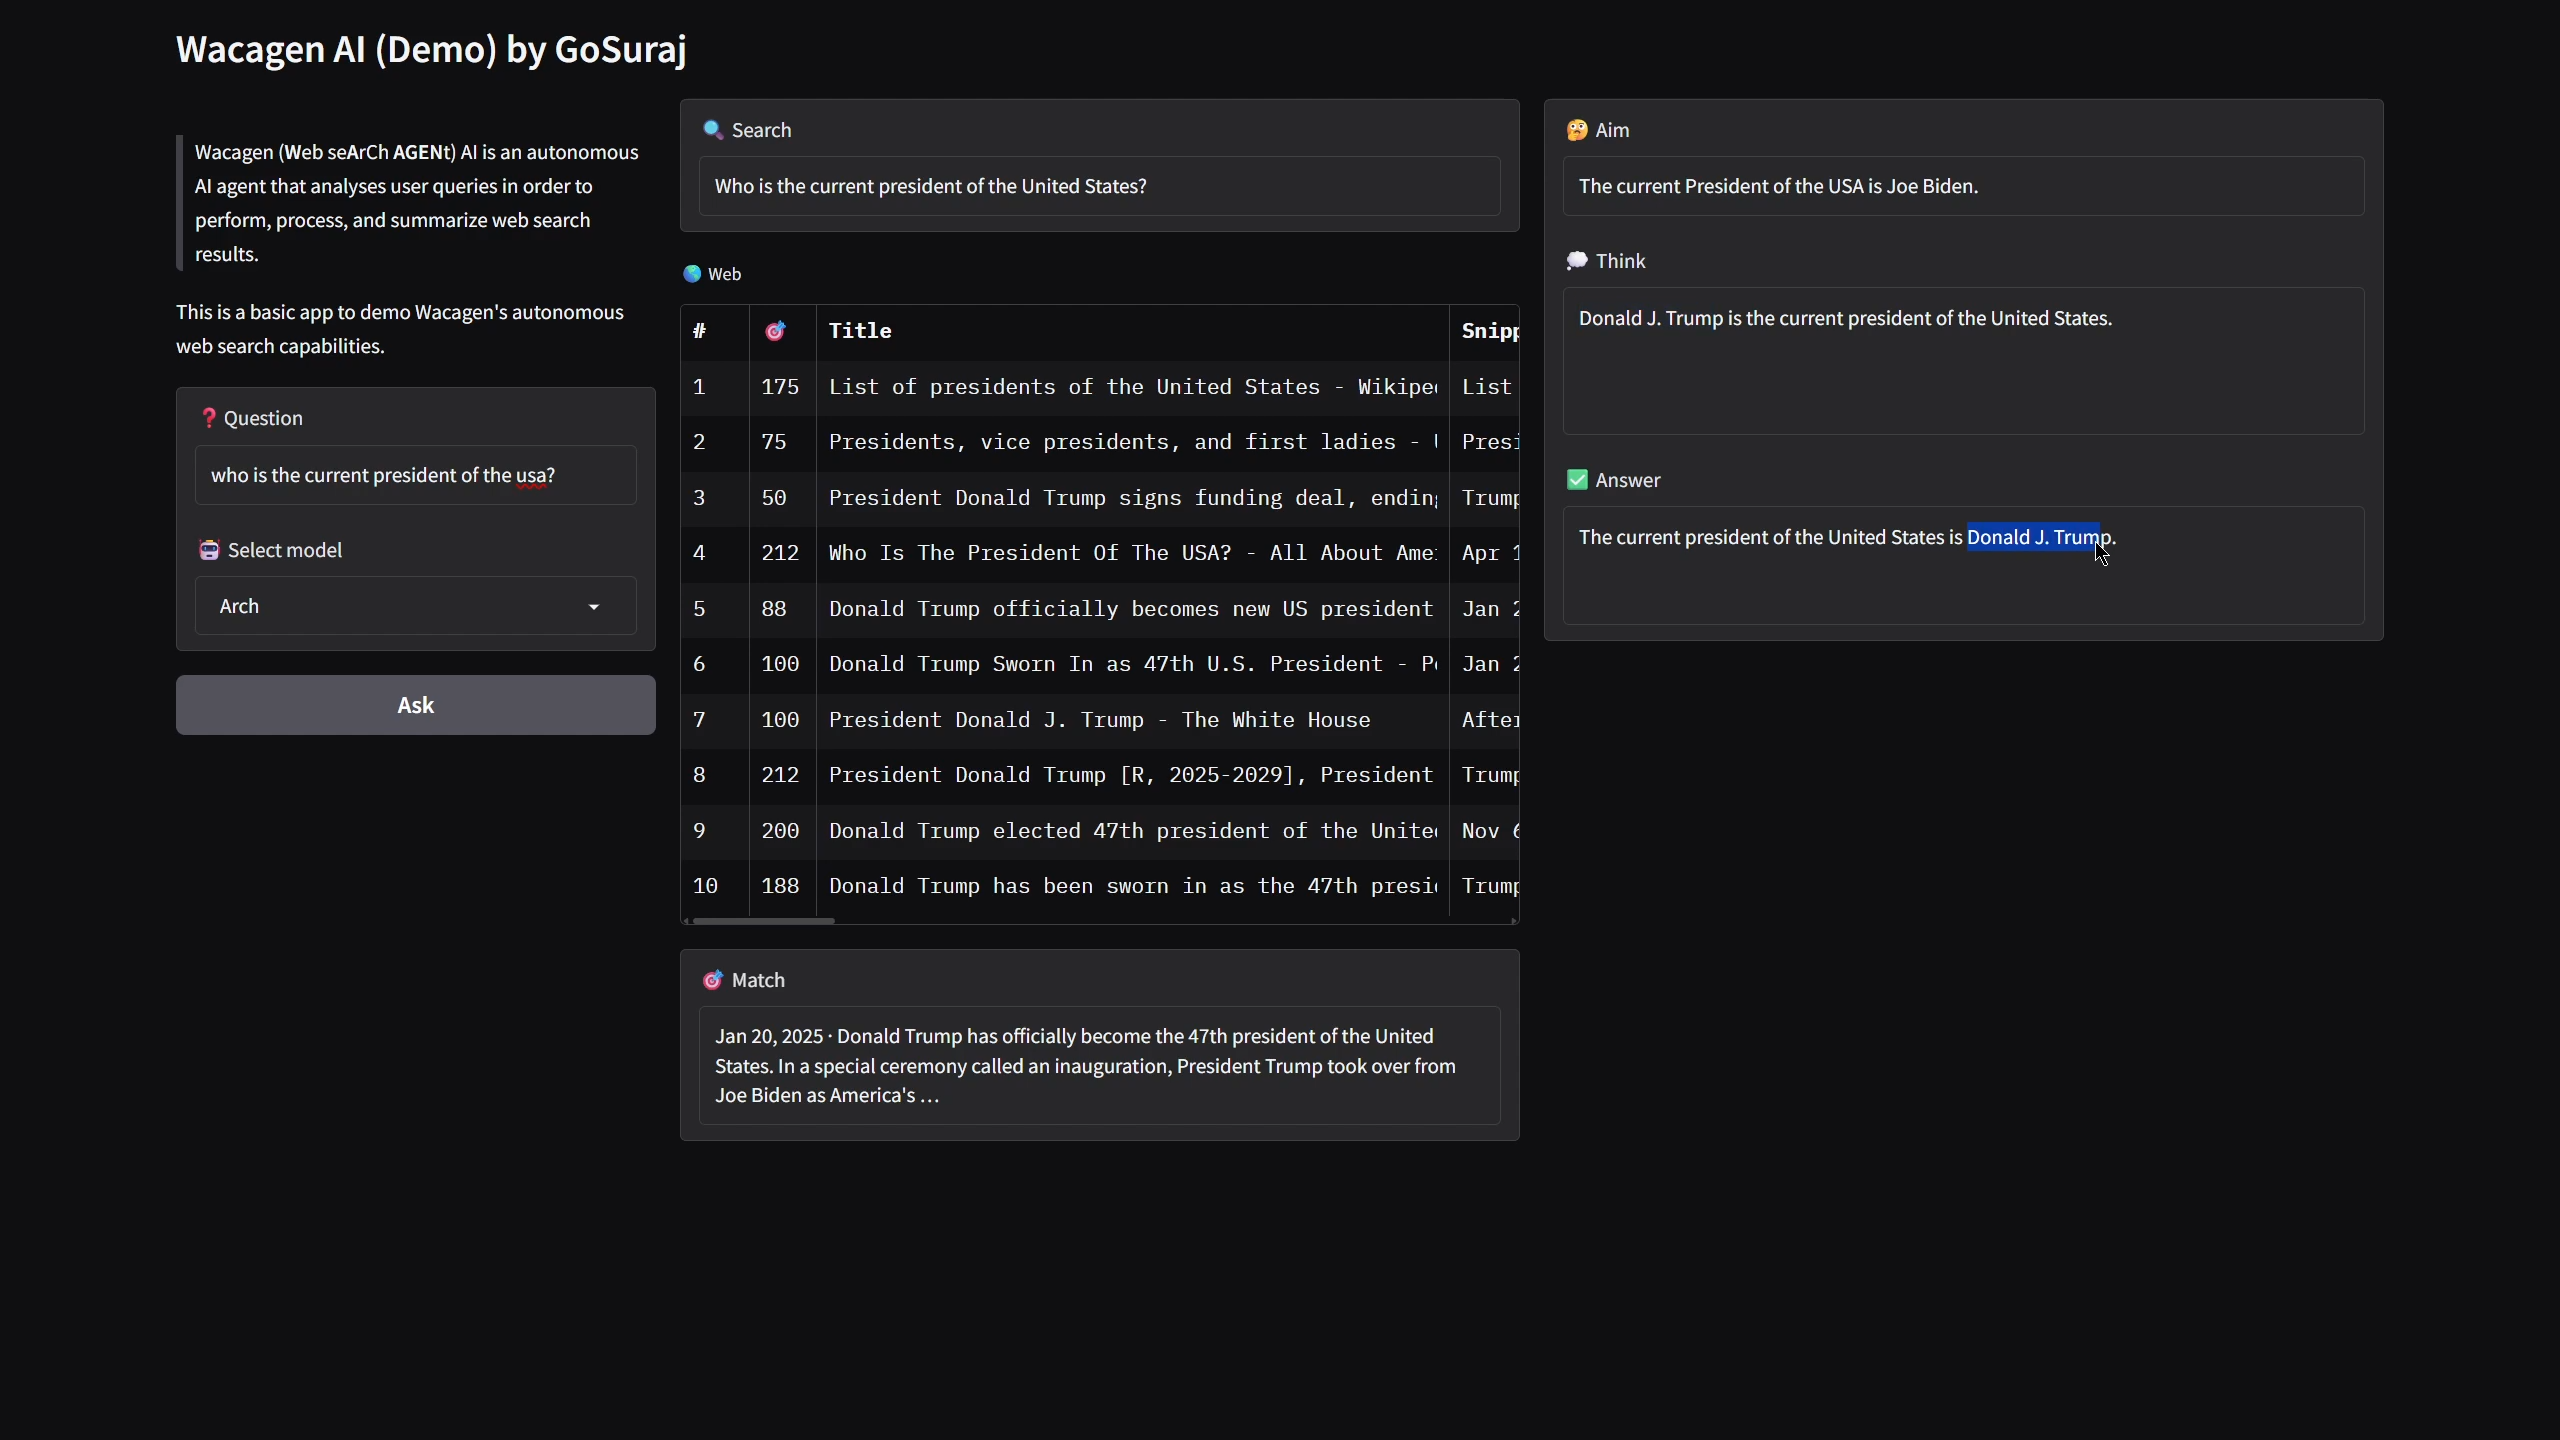Click the Search query text box
2560x1440 pixels.
click(1098, 187)
